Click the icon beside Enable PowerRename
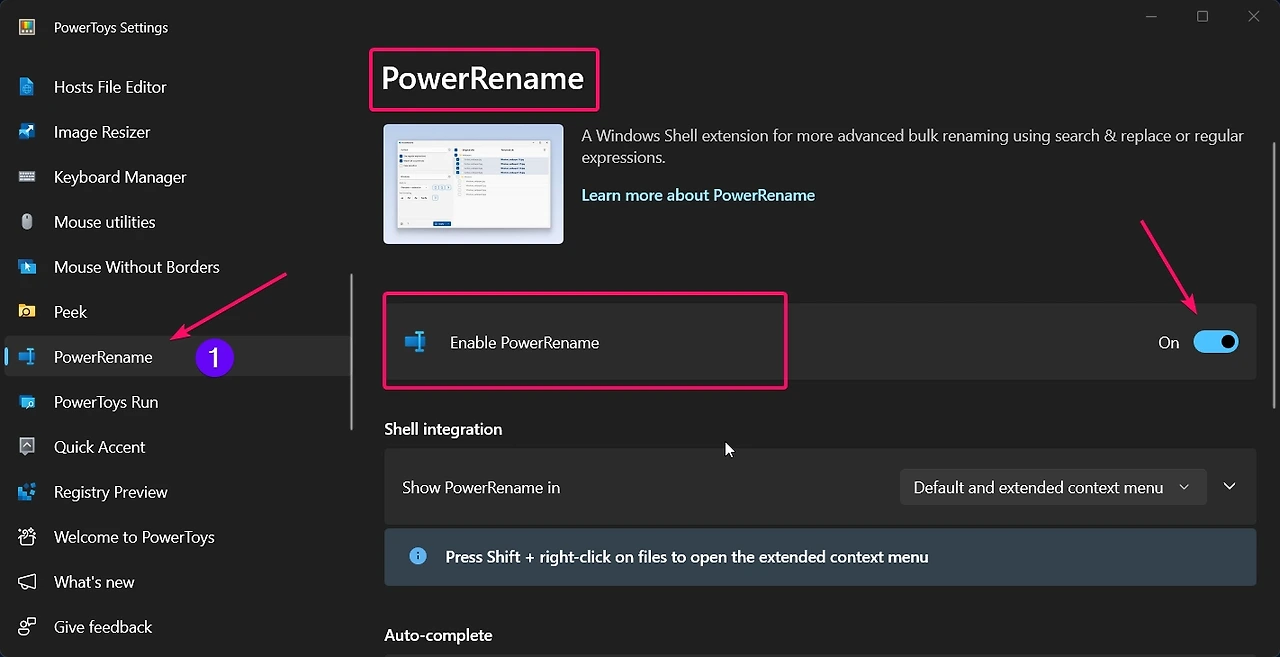 click(x=415, y=342)
